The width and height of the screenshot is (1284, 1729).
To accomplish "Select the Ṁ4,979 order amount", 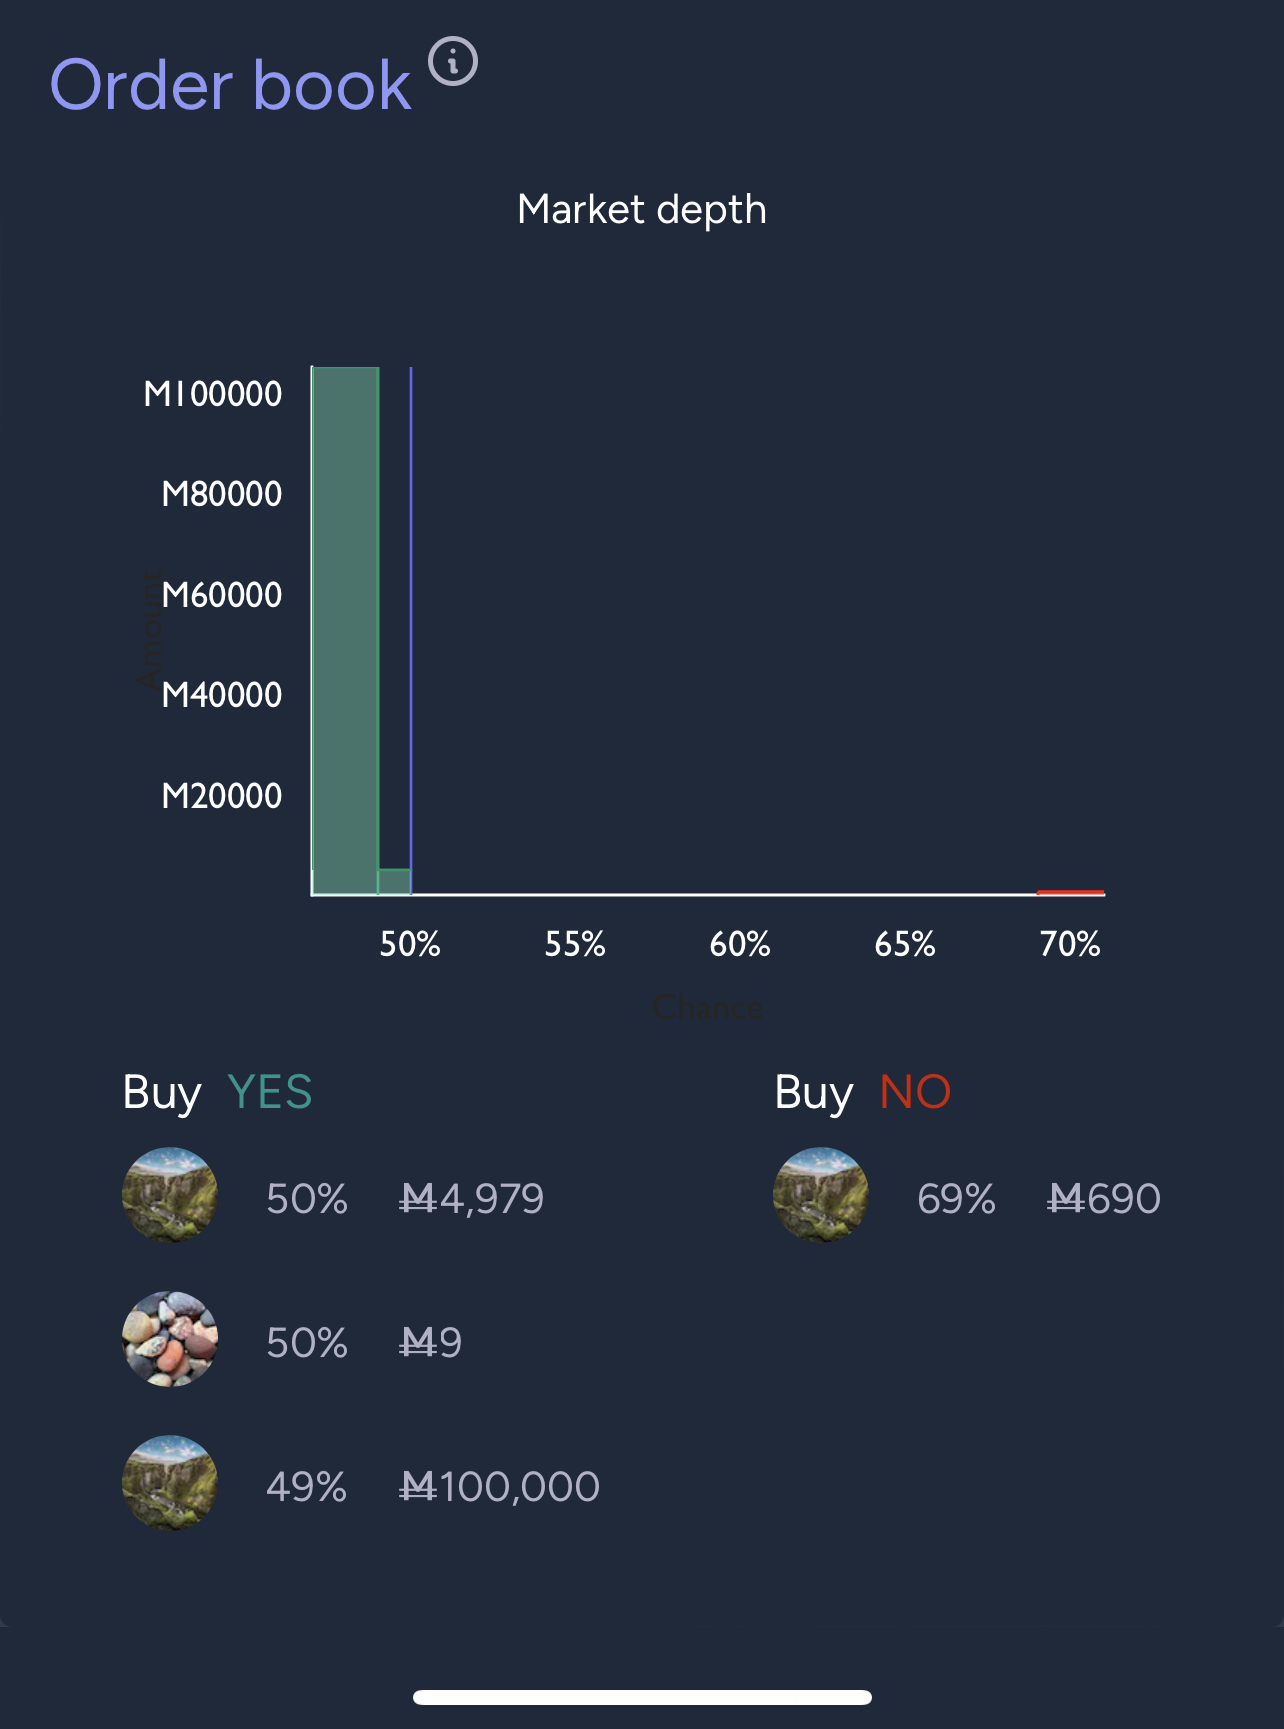I will click(471, 1198).
